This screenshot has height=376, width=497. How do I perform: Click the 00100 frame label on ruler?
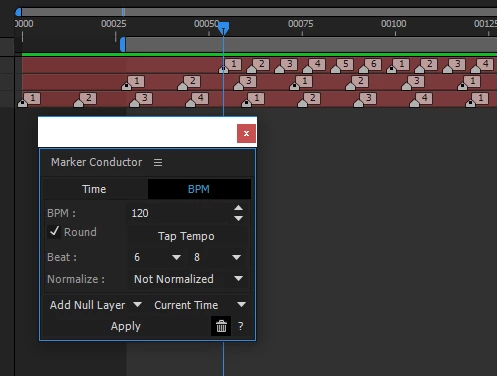[394, 24]
